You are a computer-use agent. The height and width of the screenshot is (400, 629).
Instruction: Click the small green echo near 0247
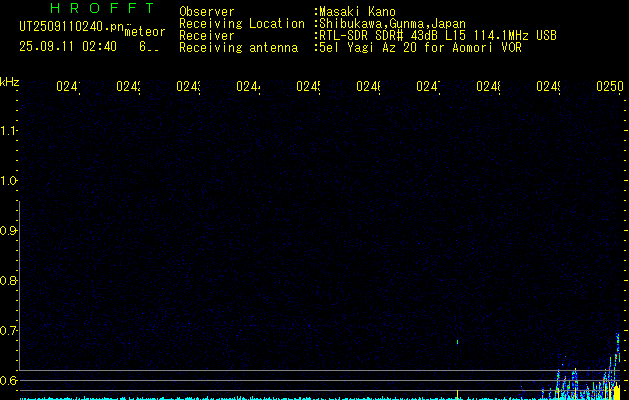pyautogui.click(x=457, y=342)
